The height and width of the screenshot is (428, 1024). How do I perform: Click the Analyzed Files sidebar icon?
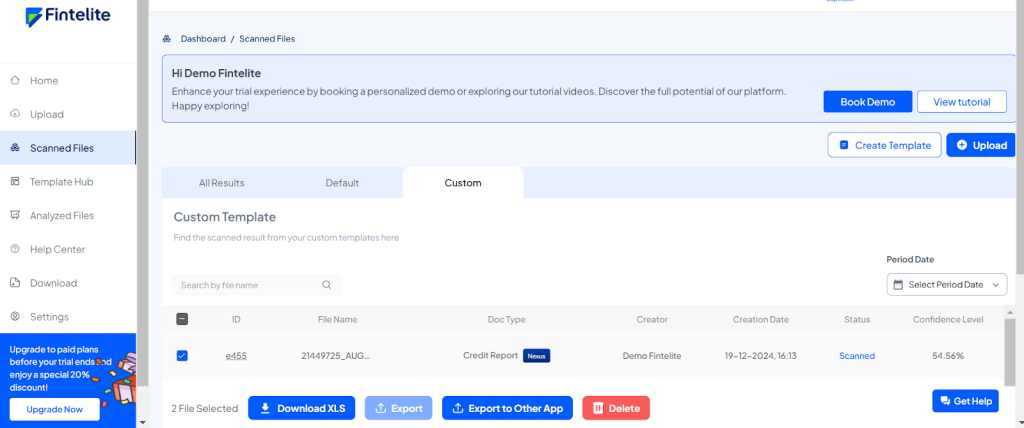point(15,215)
